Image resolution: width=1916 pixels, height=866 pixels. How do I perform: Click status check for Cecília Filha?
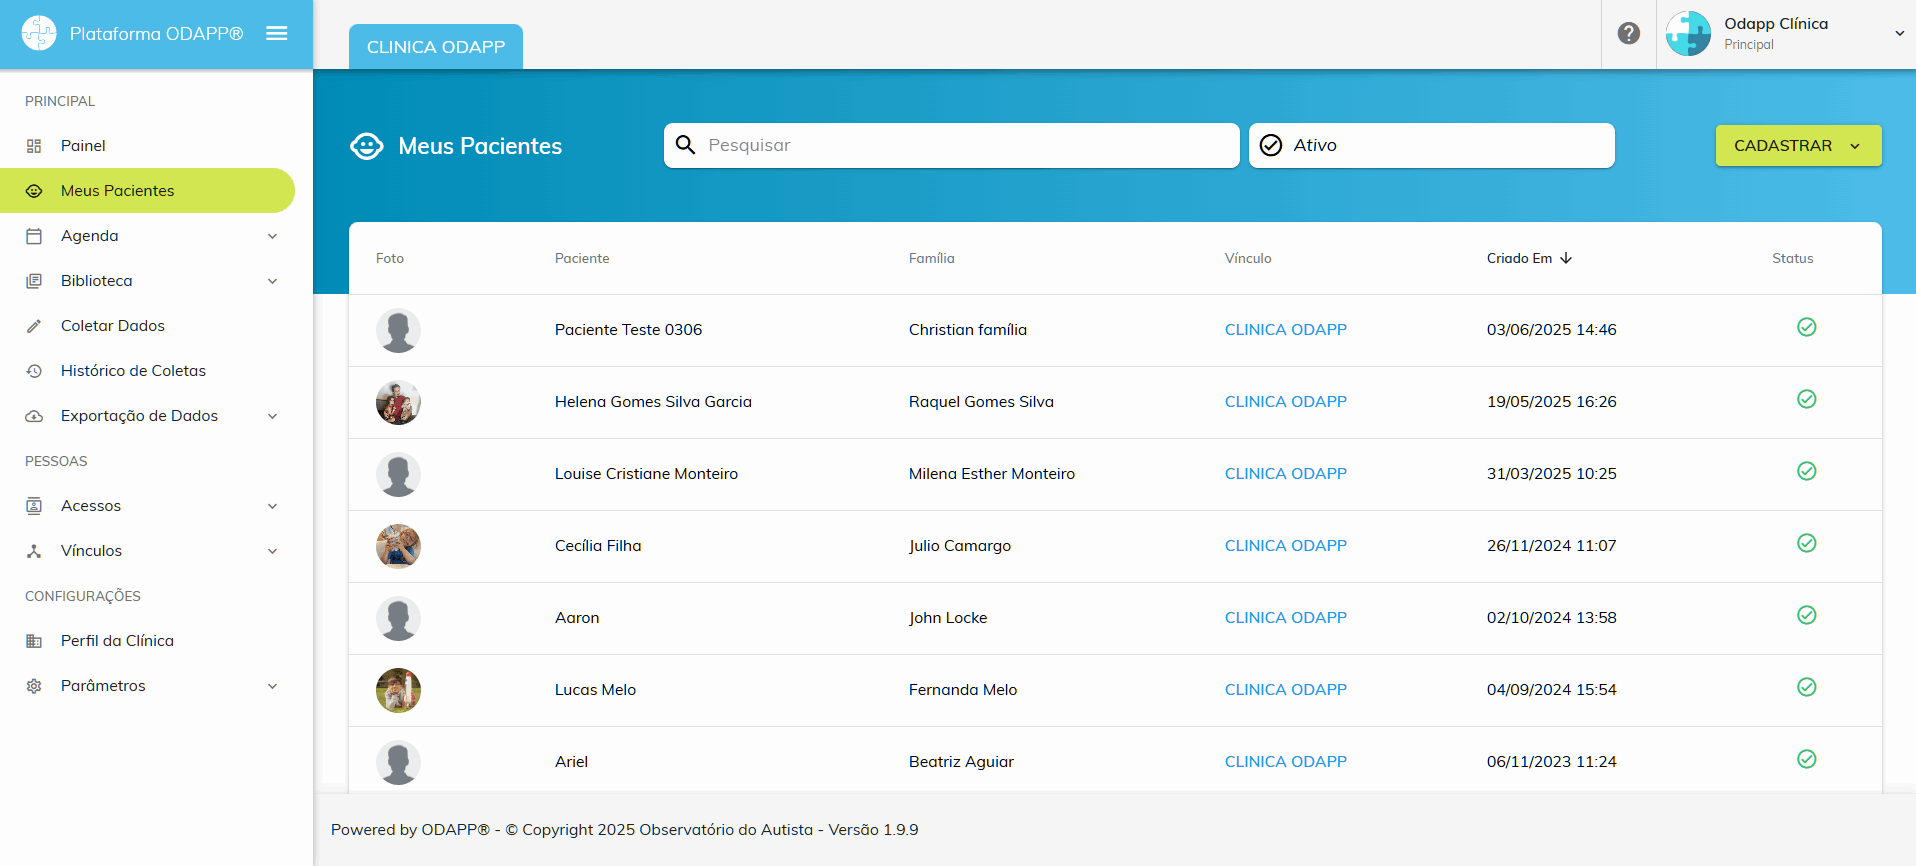(1807, 543)
